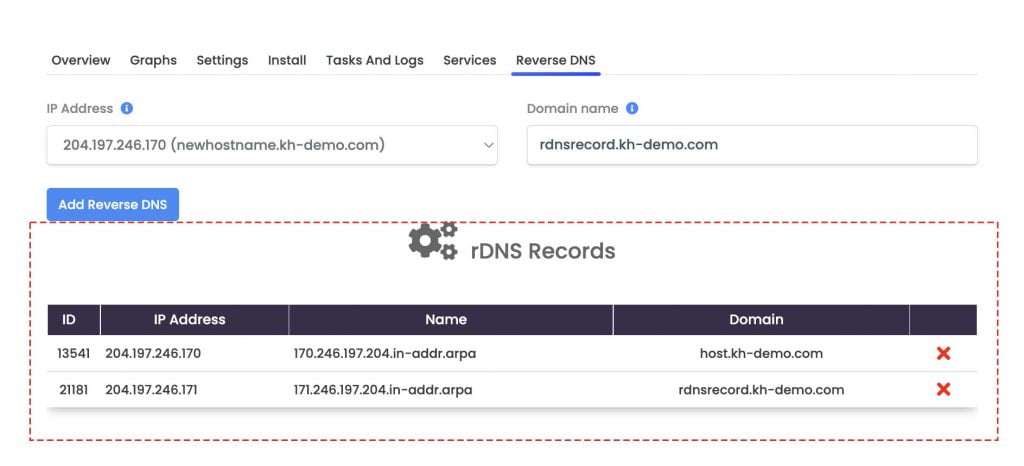
Task: Select record ID 13541
Action: tap(73, 354)
